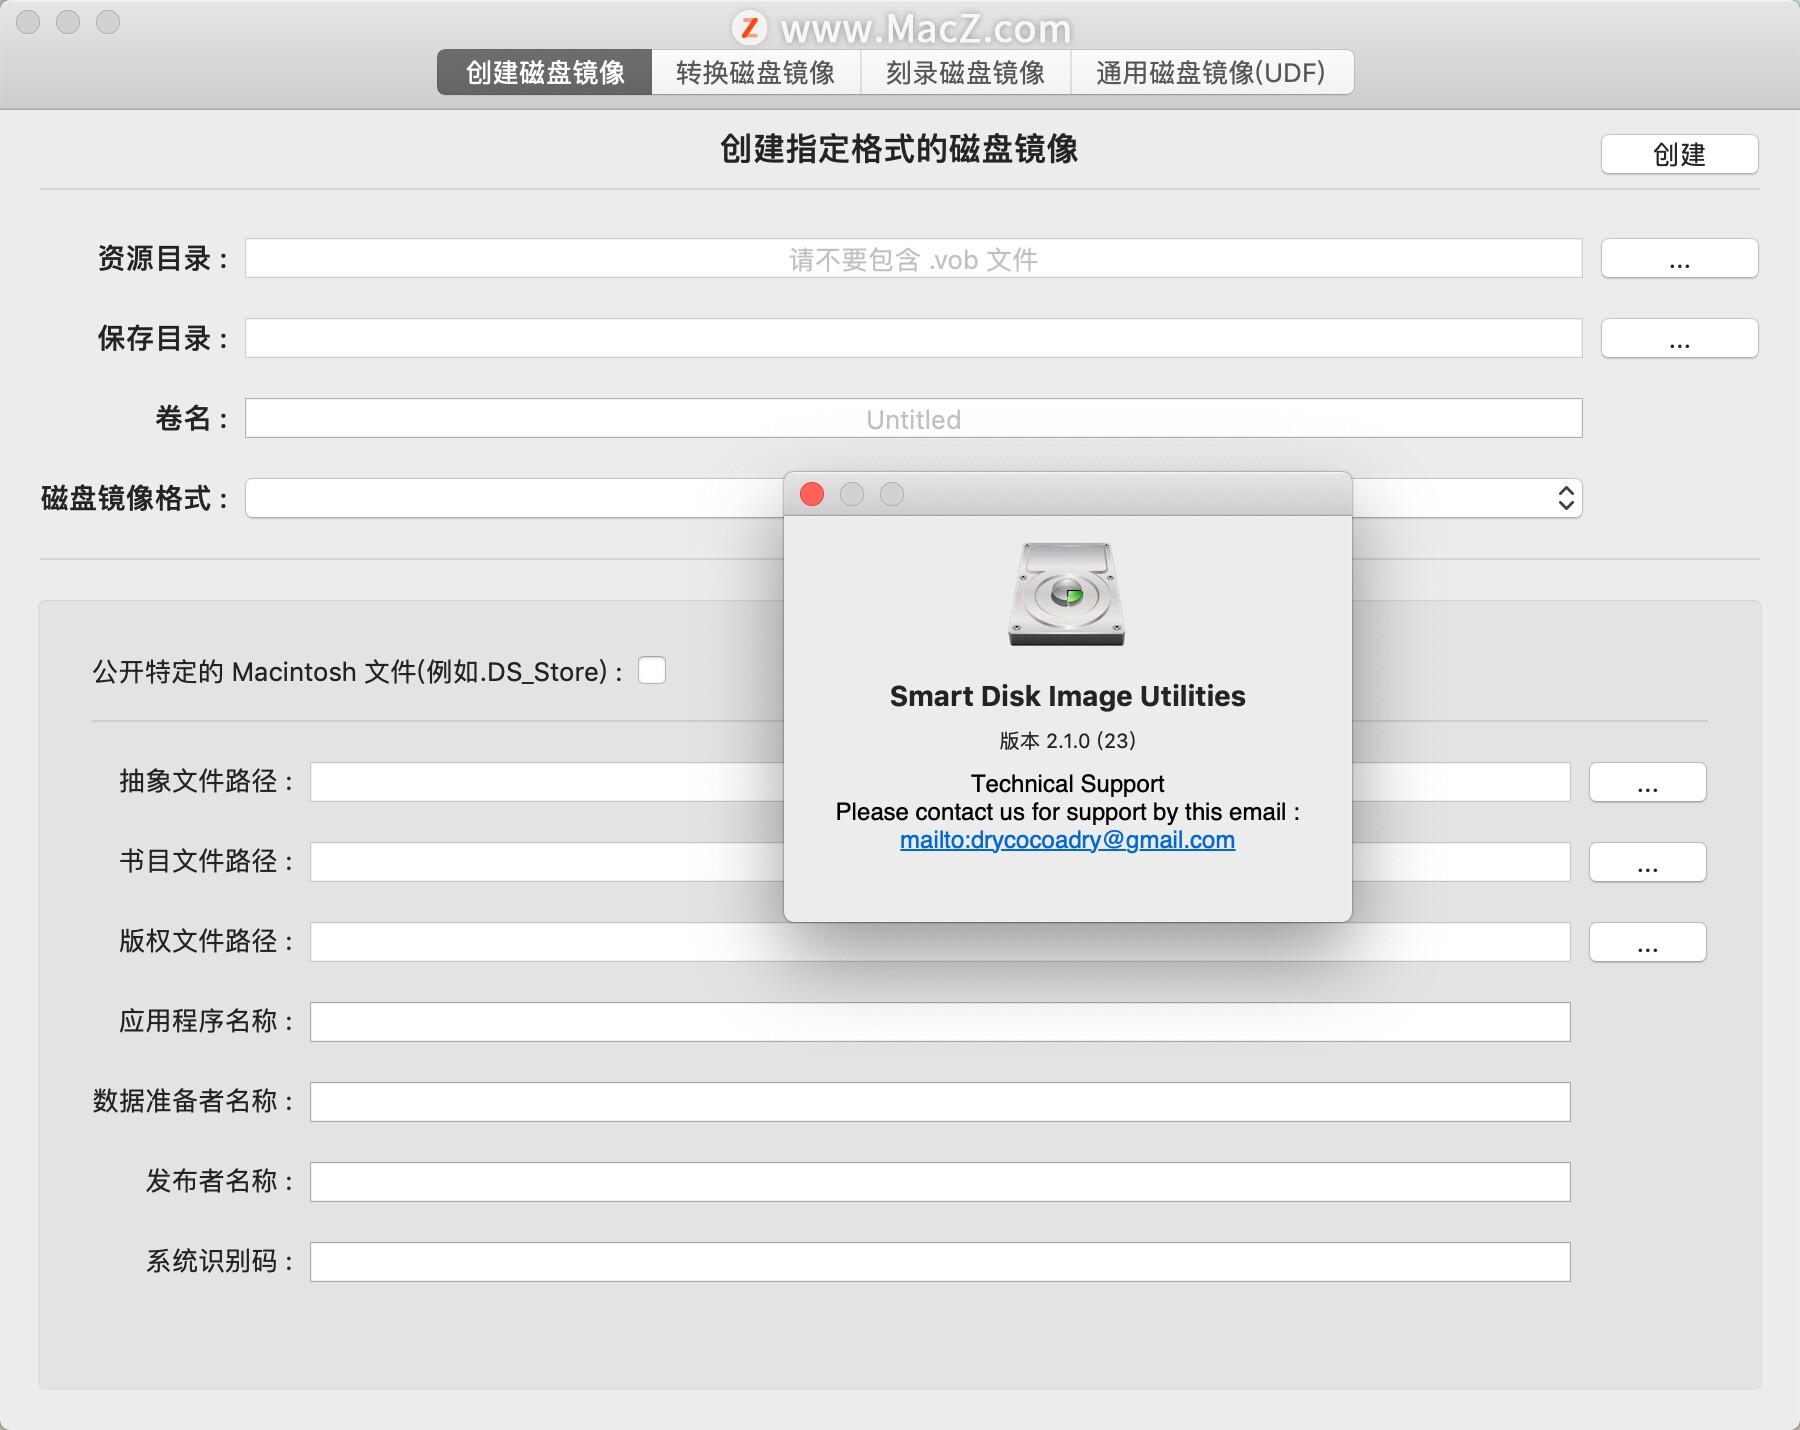This screenshot has width=1800, height=1430.
Task: Click the Technical Support text
Action: 1067,783
